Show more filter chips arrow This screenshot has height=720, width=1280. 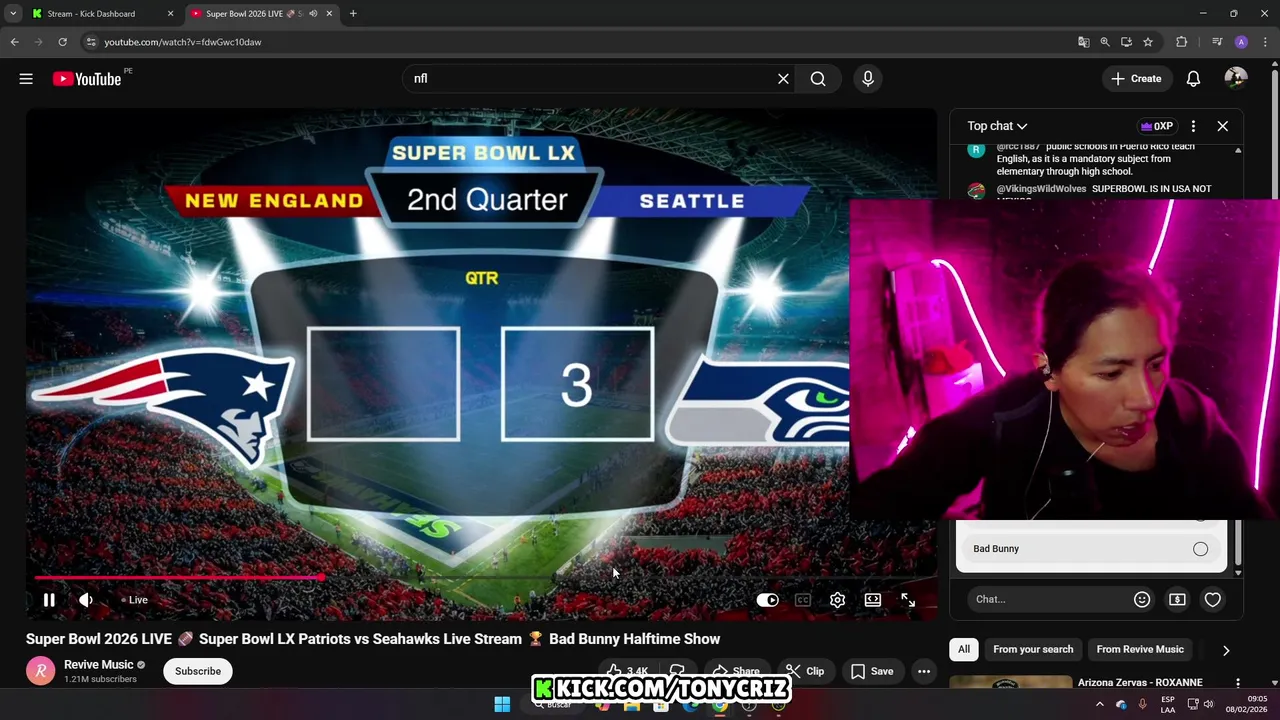tap(1226, 650)
